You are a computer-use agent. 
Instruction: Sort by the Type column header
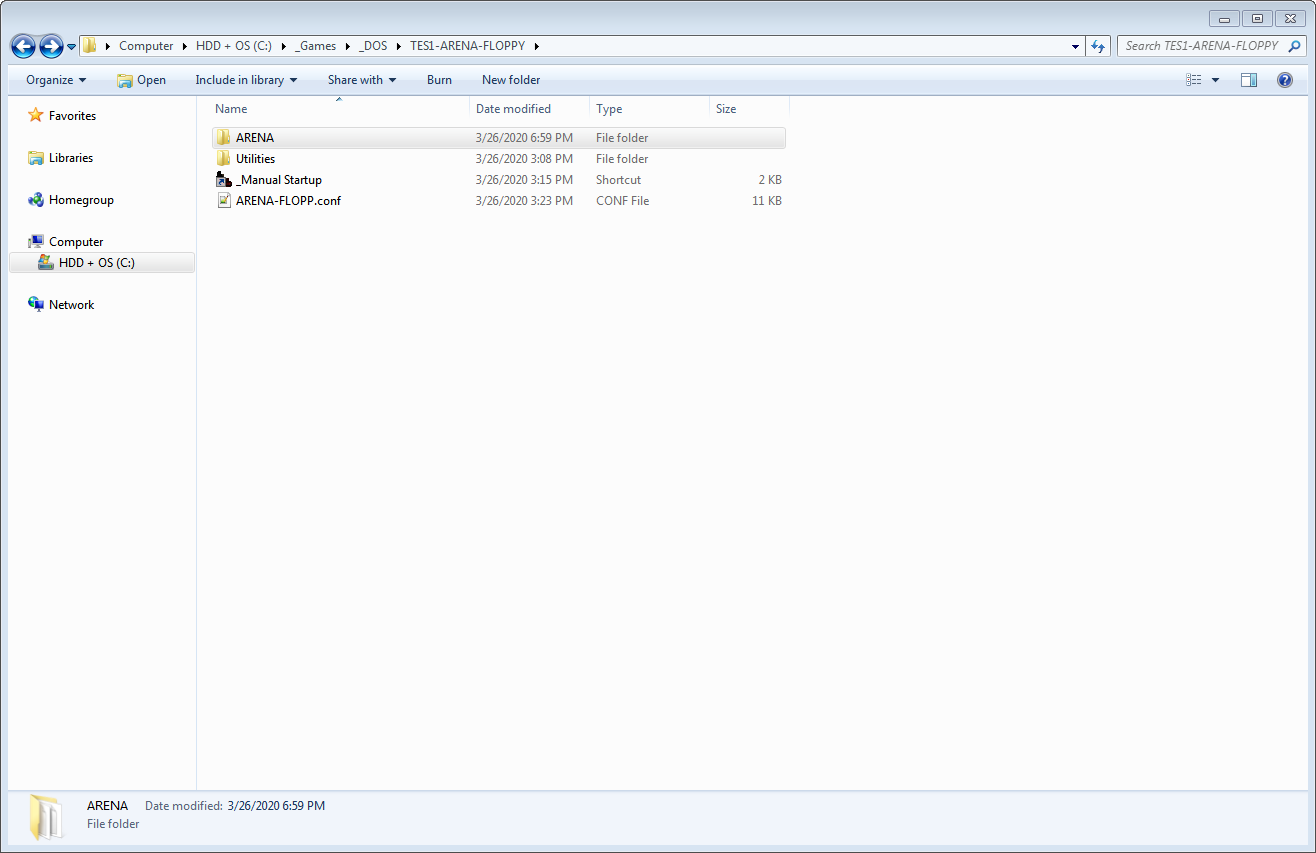coord(649,109)
